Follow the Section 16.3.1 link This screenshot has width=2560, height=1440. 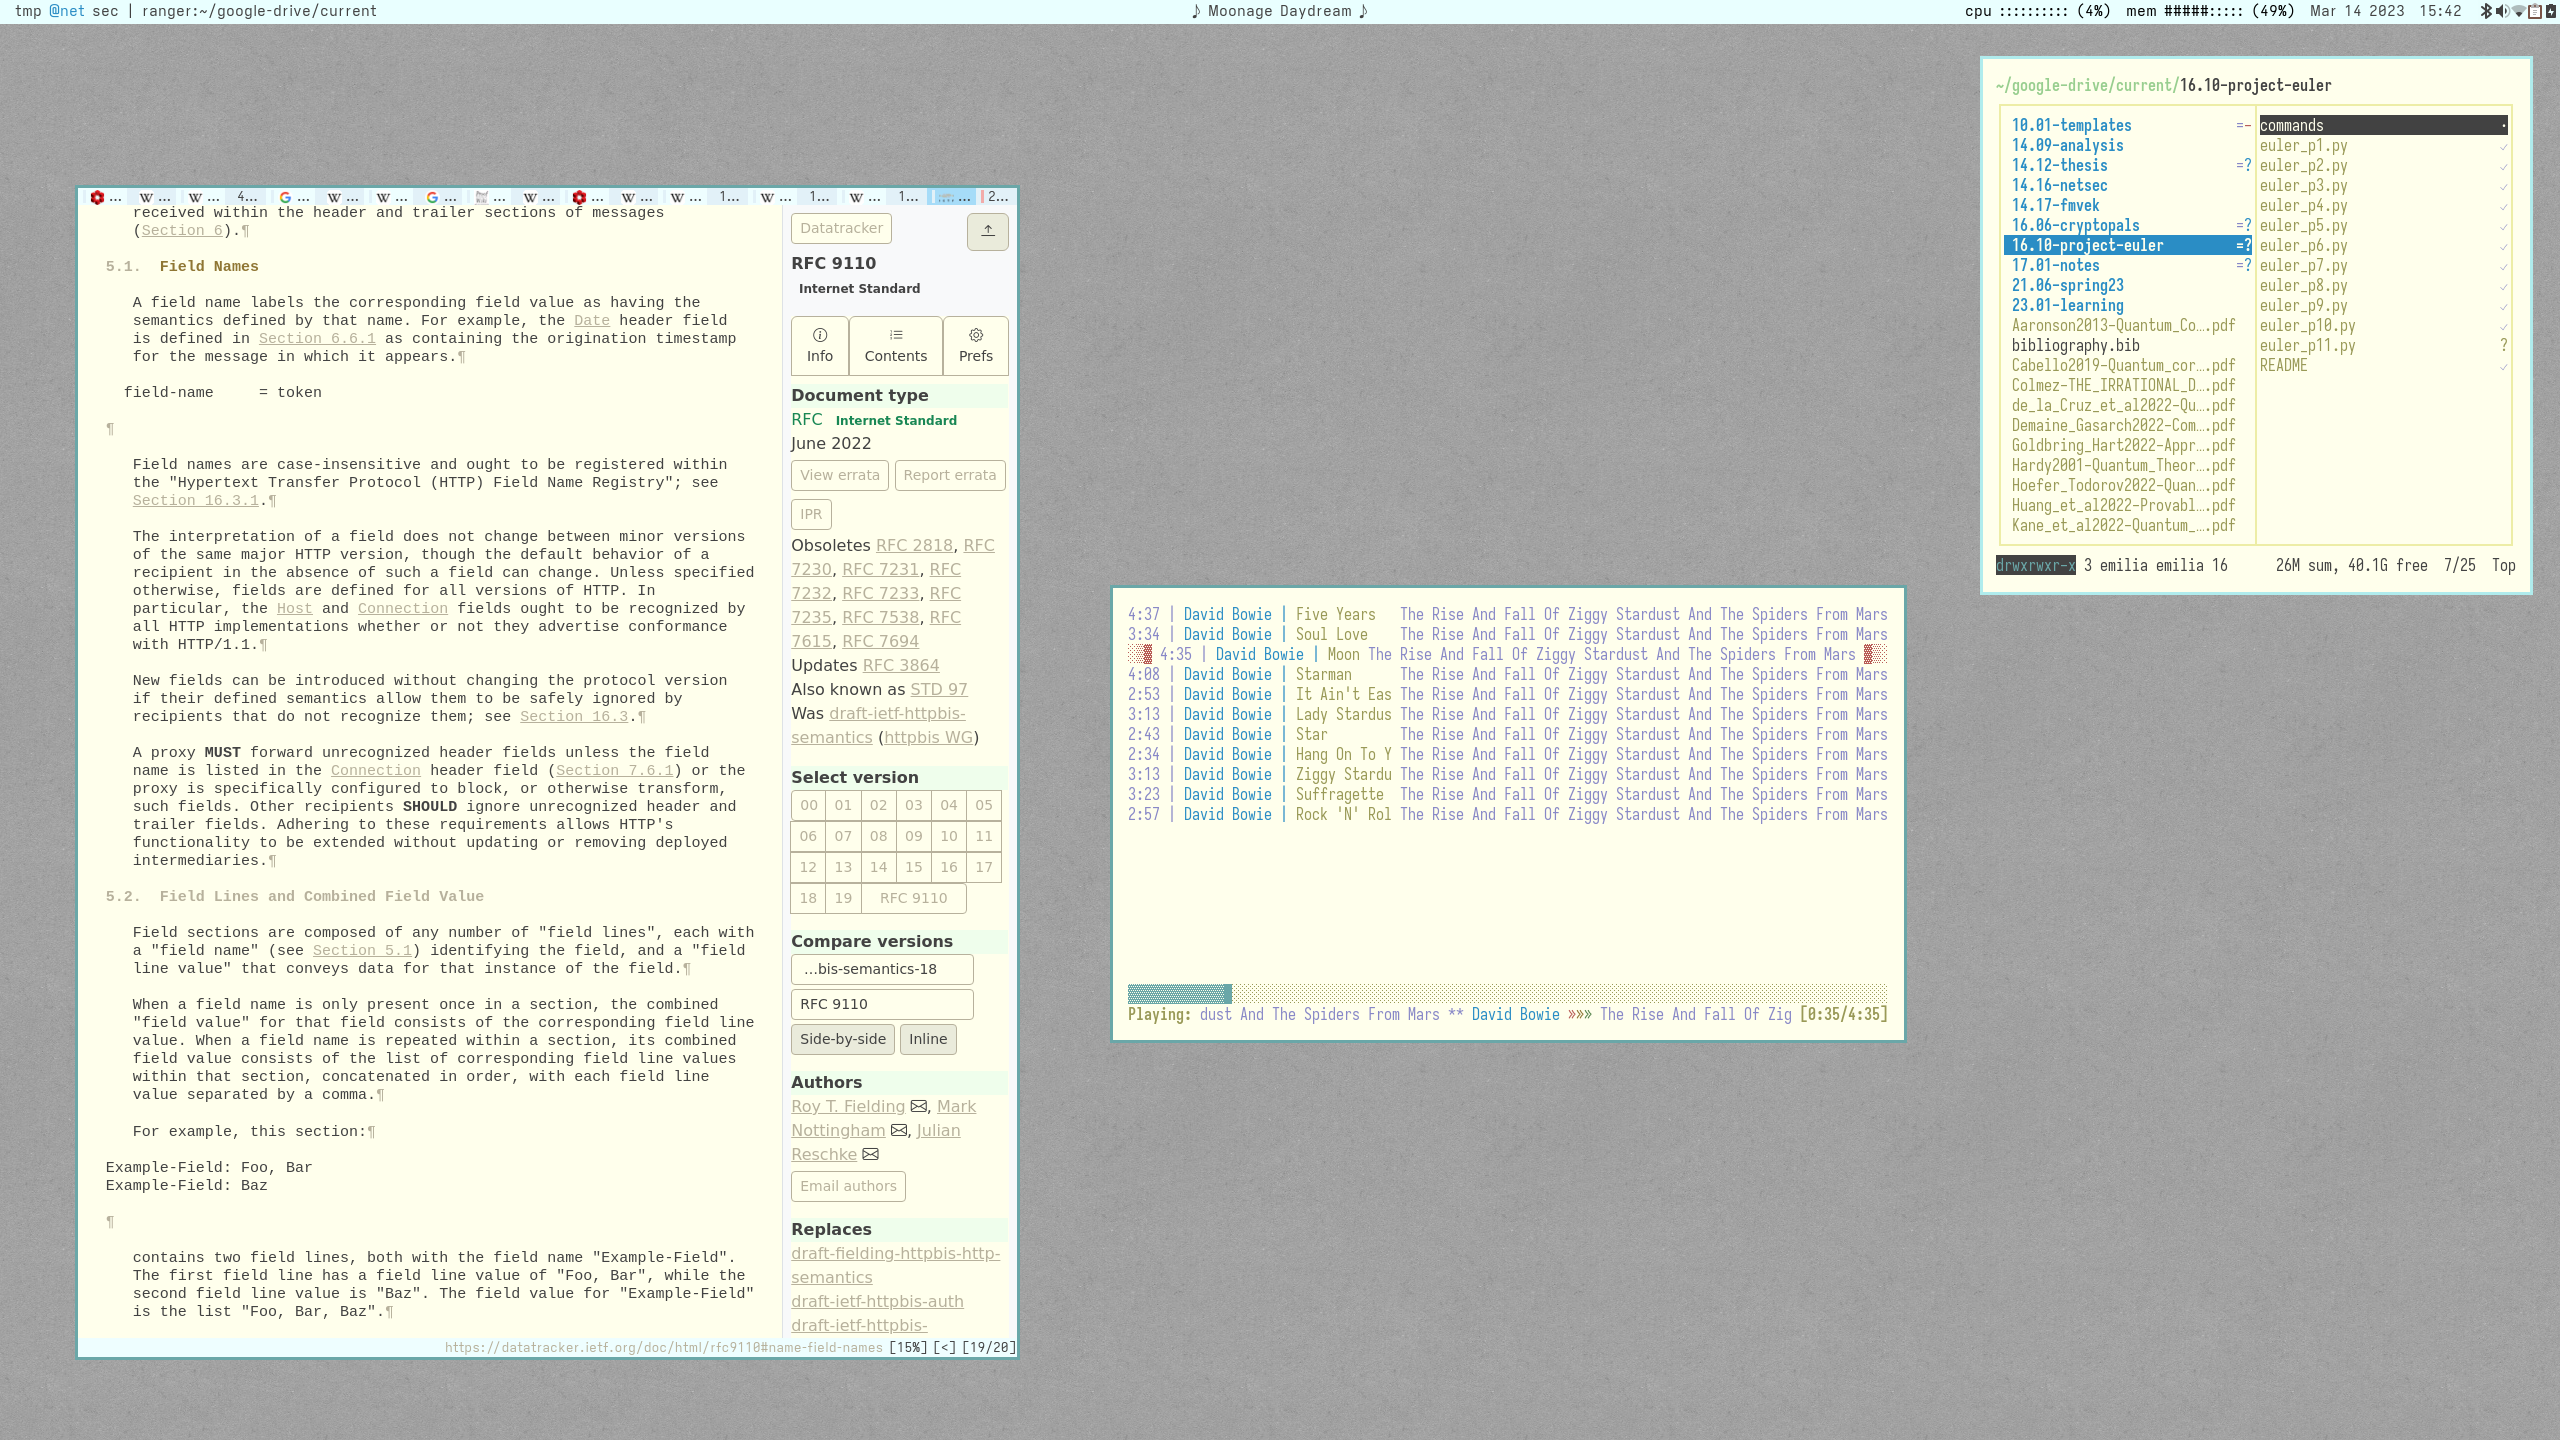pos(195,500)
